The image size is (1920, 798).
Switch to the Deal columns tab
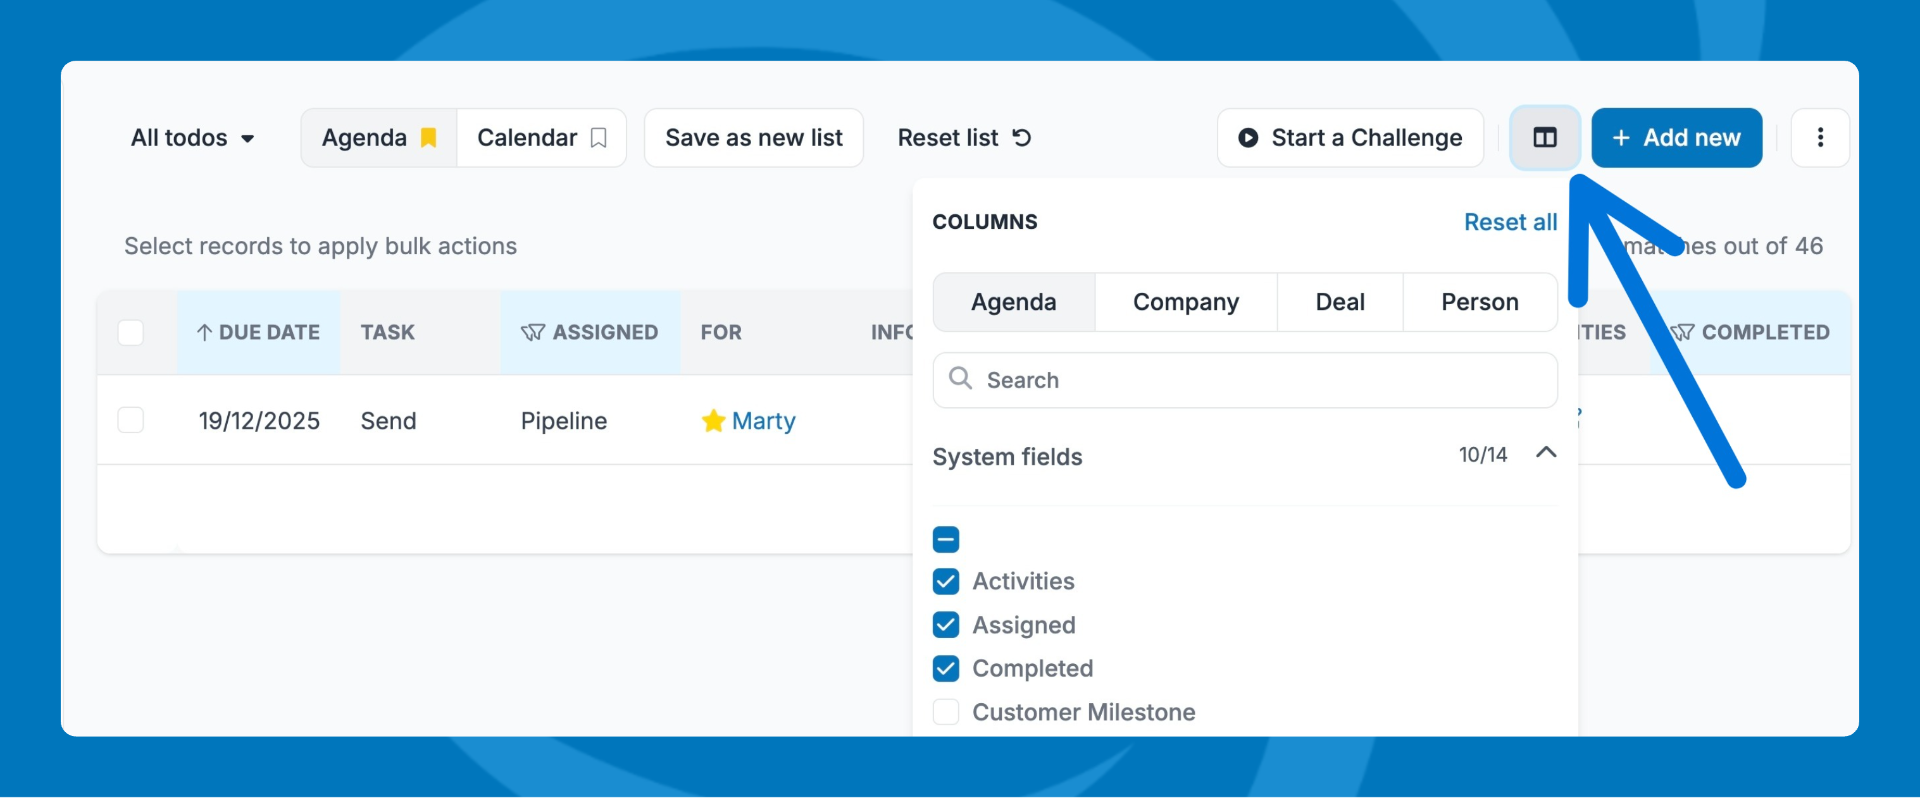click(1339, 302)
